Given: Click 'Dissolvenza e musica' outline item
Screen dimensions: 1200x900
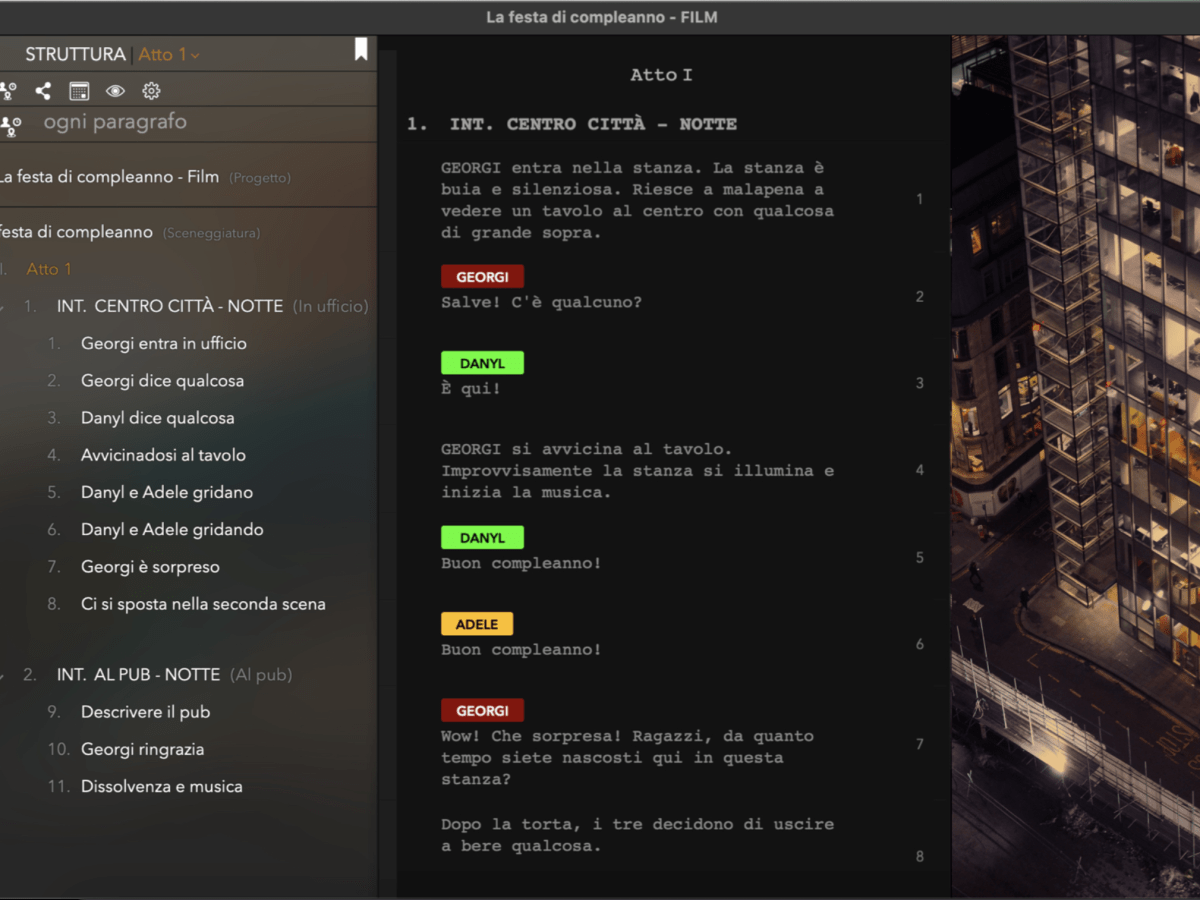Looking at the screenshot, I should (161, 787).
